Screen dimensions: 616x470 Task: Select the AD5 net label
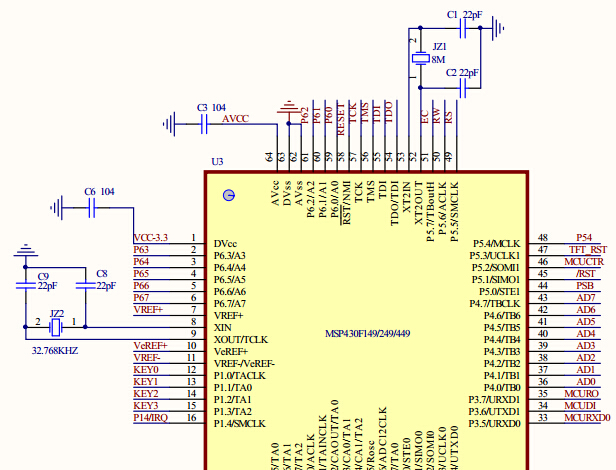tap(586, 322)
